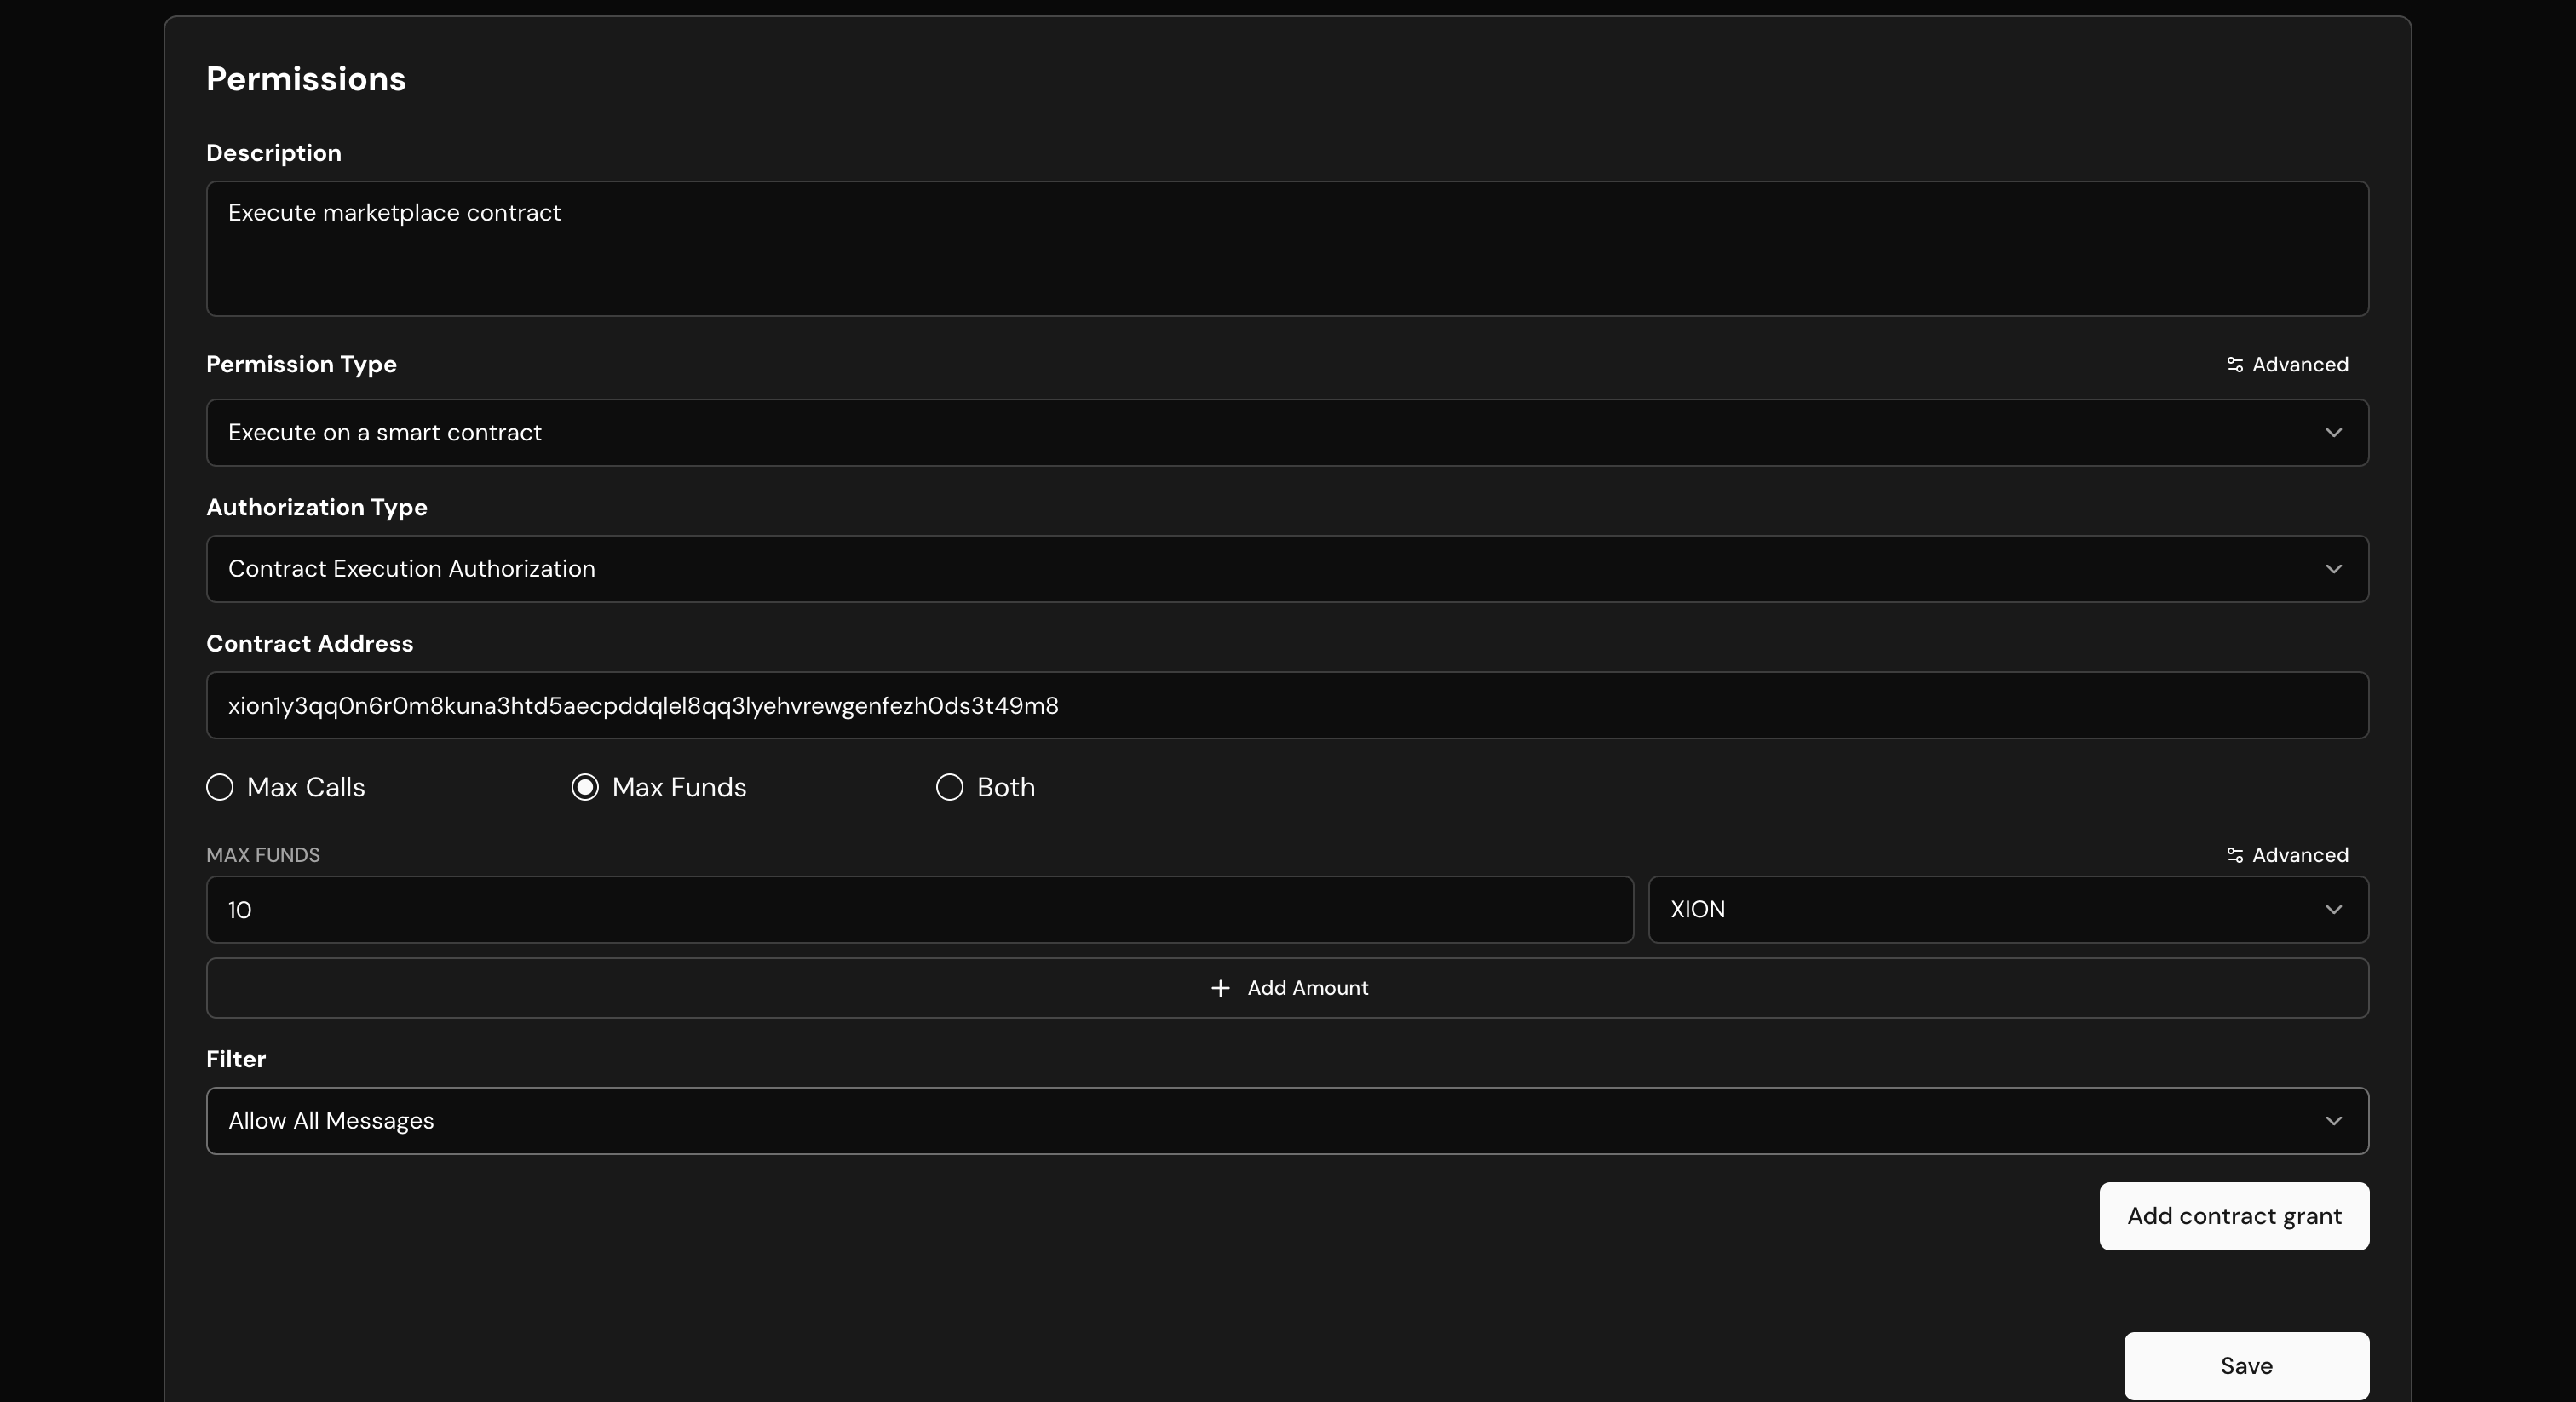Viewport: 2576px width, 1402px height.
Task: Click chevron arrow in Filter field
Action: pyautogui.click(x=2333, y=1121)
